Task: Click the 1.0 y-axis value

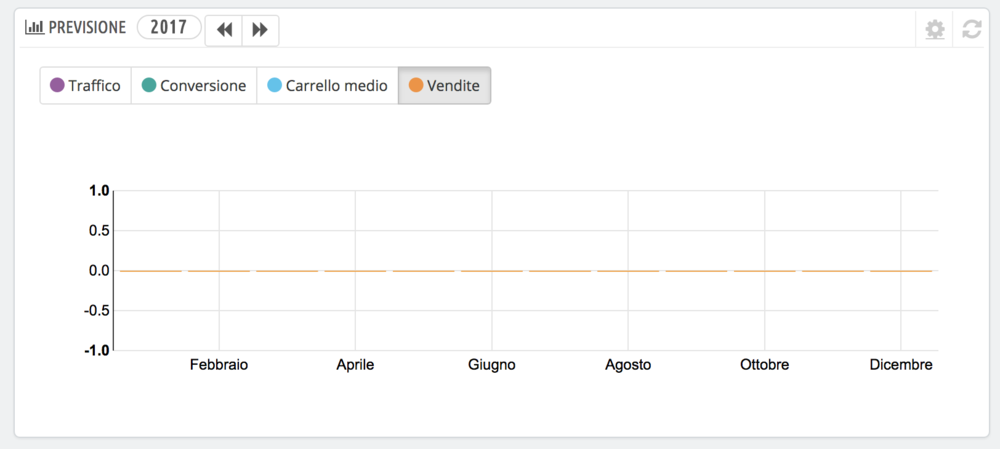Action: pos(99,190)
